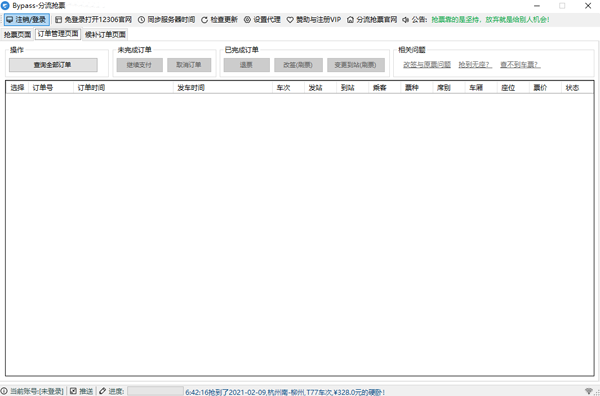Viewport: 600px width, 396px height.
Task: Click the clock icon 同步服务器时间
Action: [141, 20]
